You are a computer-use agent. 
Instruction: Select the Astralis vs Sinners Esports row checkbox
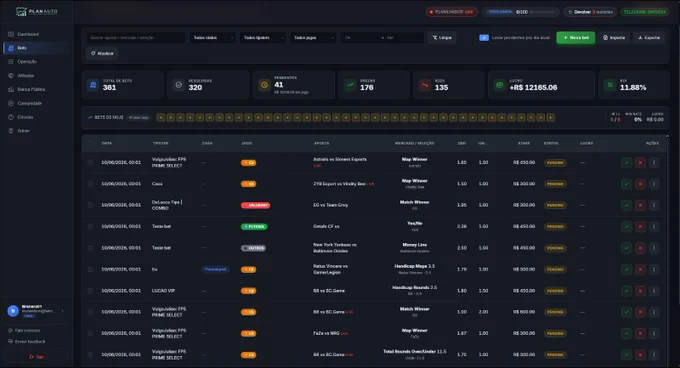point(90,163)
